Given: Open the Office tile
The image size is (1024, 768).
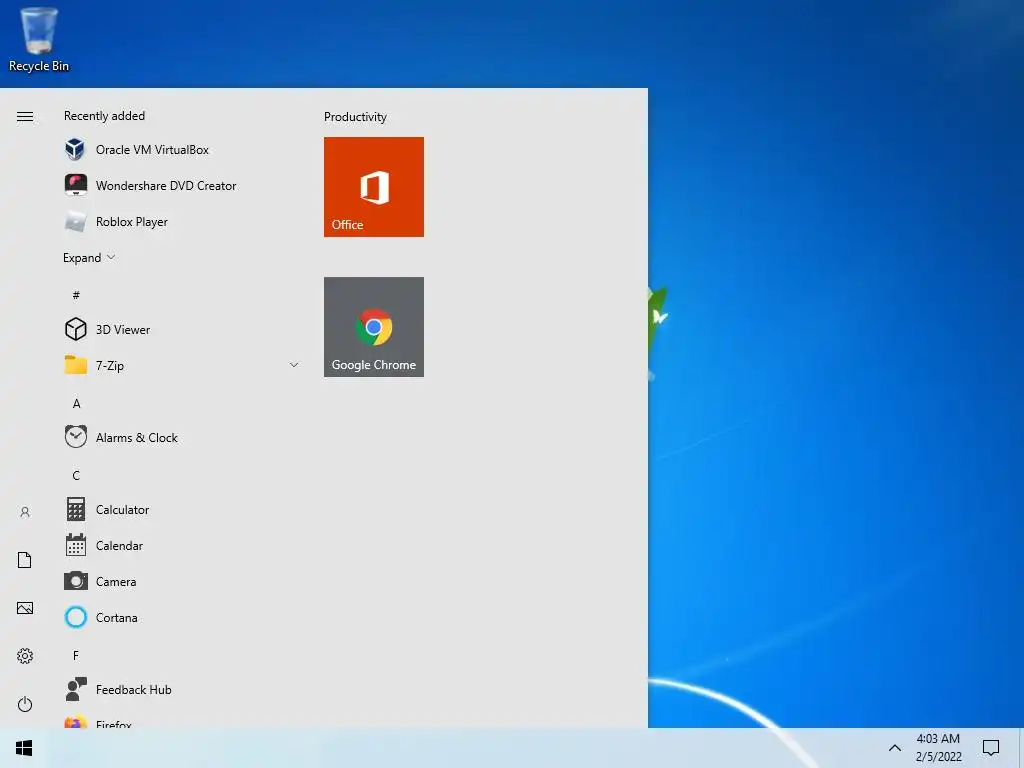Looking at the screenshot, I should click(374, 187).
